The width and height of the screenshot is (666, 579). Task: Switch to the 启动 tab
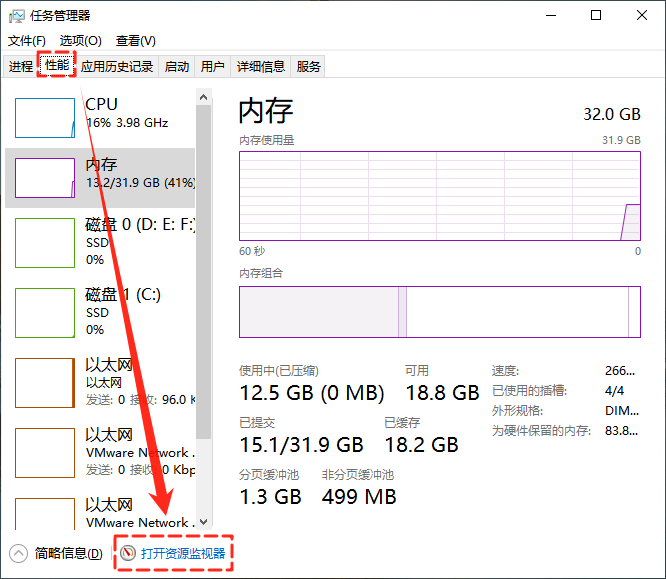tap(176, 67)
